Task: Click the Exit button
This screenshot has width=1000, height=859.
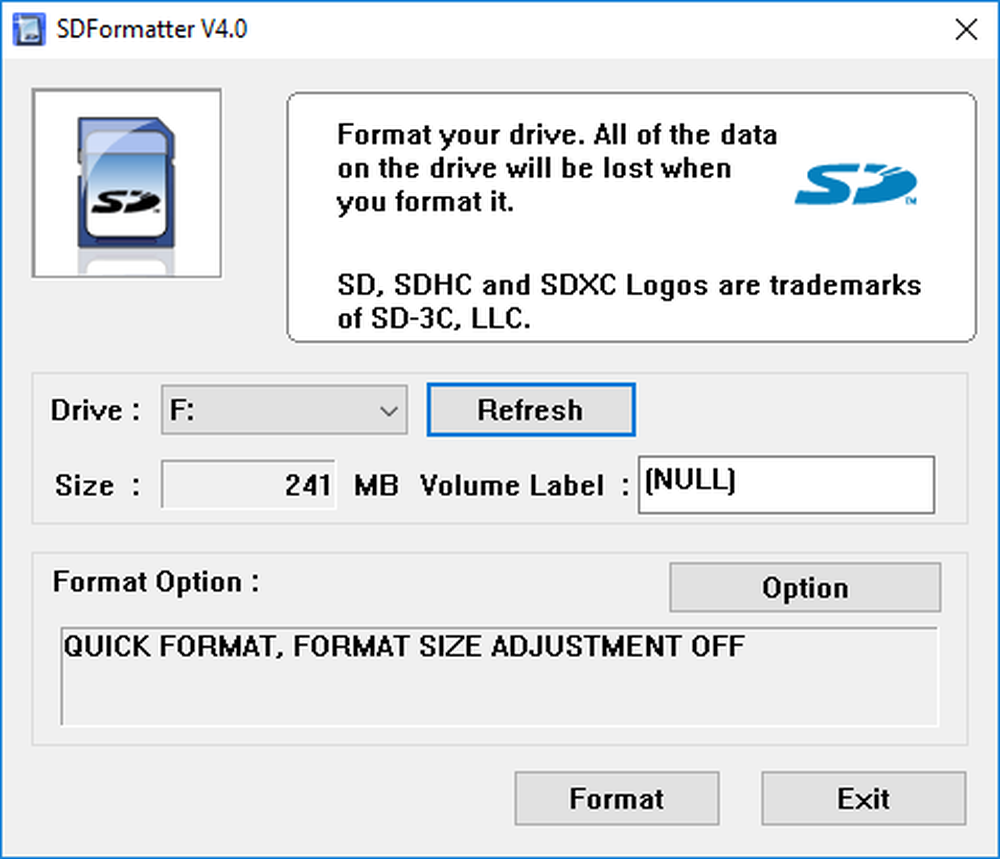Action: point(864,798)
